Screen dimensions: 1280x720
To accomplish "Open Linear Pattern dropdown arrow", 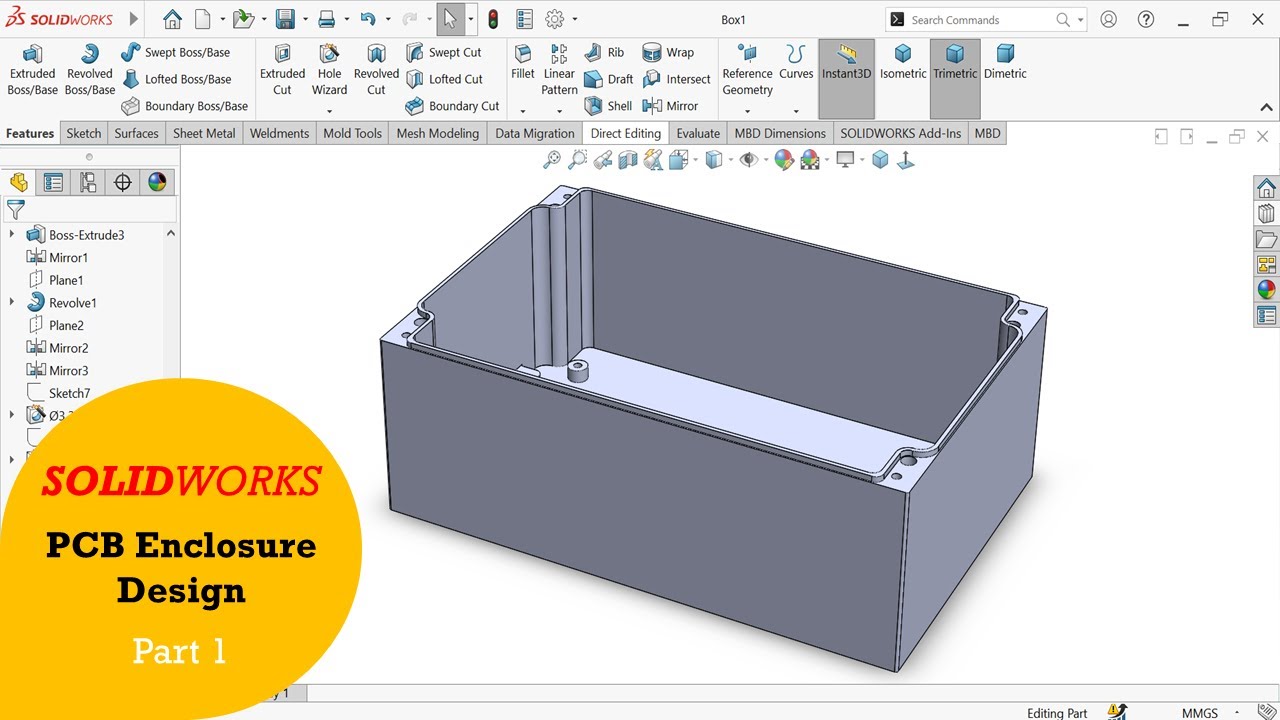I will [x=559, y=111].
